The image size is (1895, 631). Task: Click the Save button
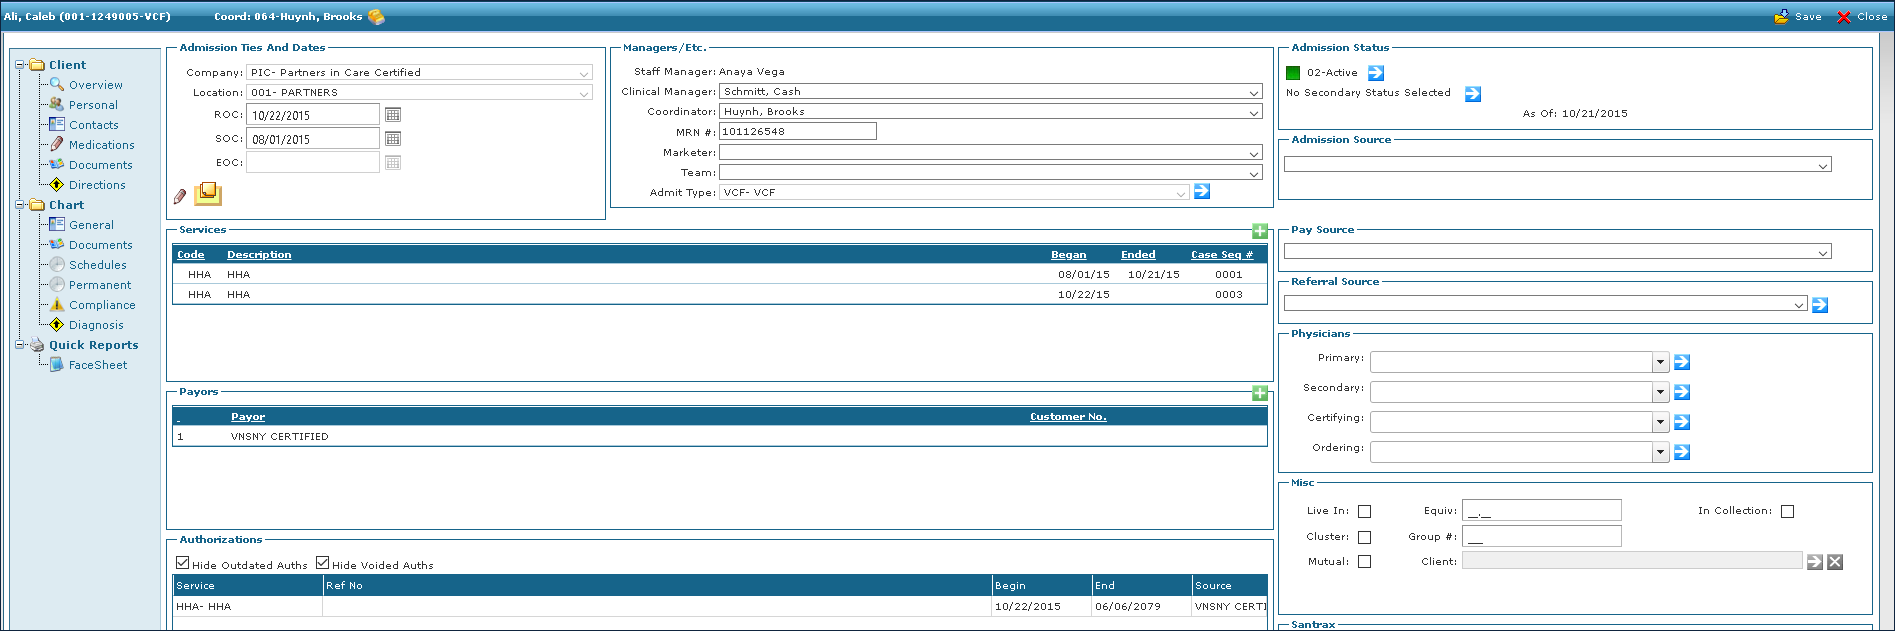coord(1798,17)
